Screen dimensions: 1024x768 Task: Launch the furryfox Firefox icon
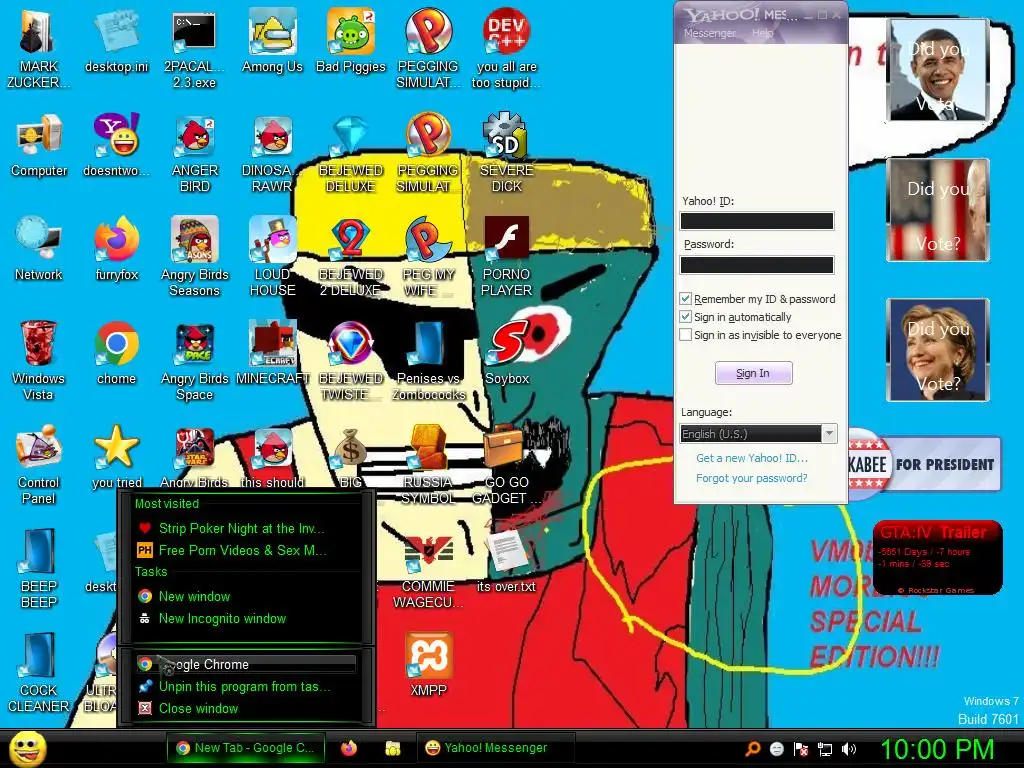click(x=116, y=249)
